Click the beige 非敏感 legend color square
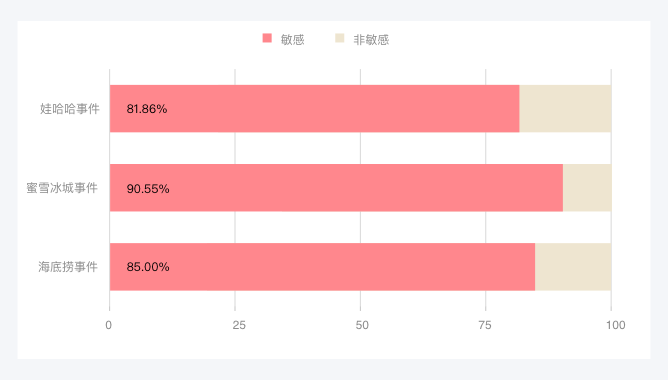Viewport: 668px width, 380px height. (x=340, y=38)
